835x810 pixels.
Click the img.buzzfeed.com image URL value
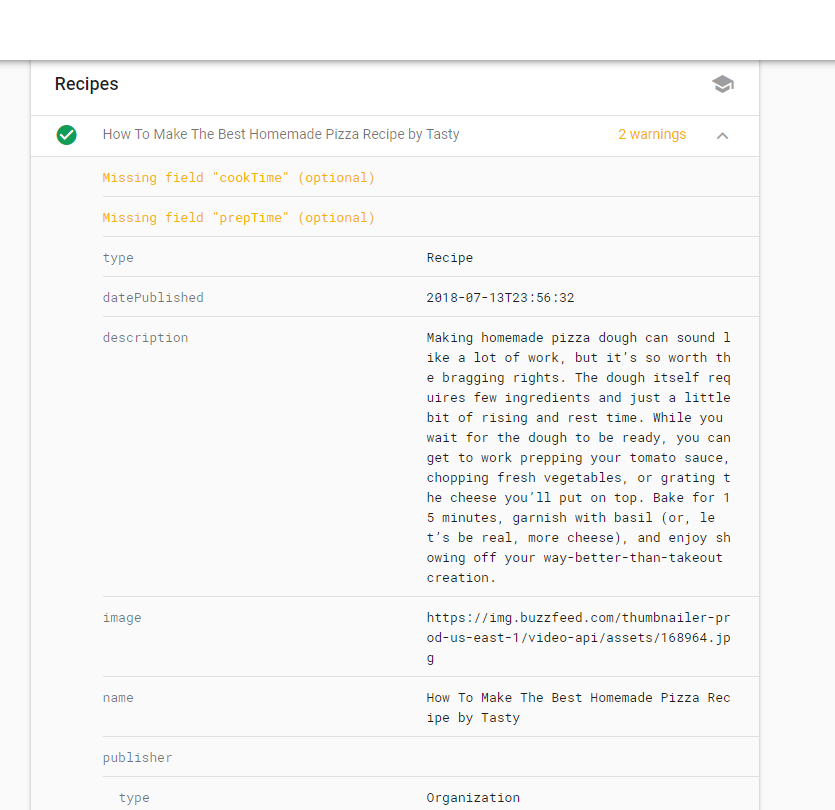point(578,637)
